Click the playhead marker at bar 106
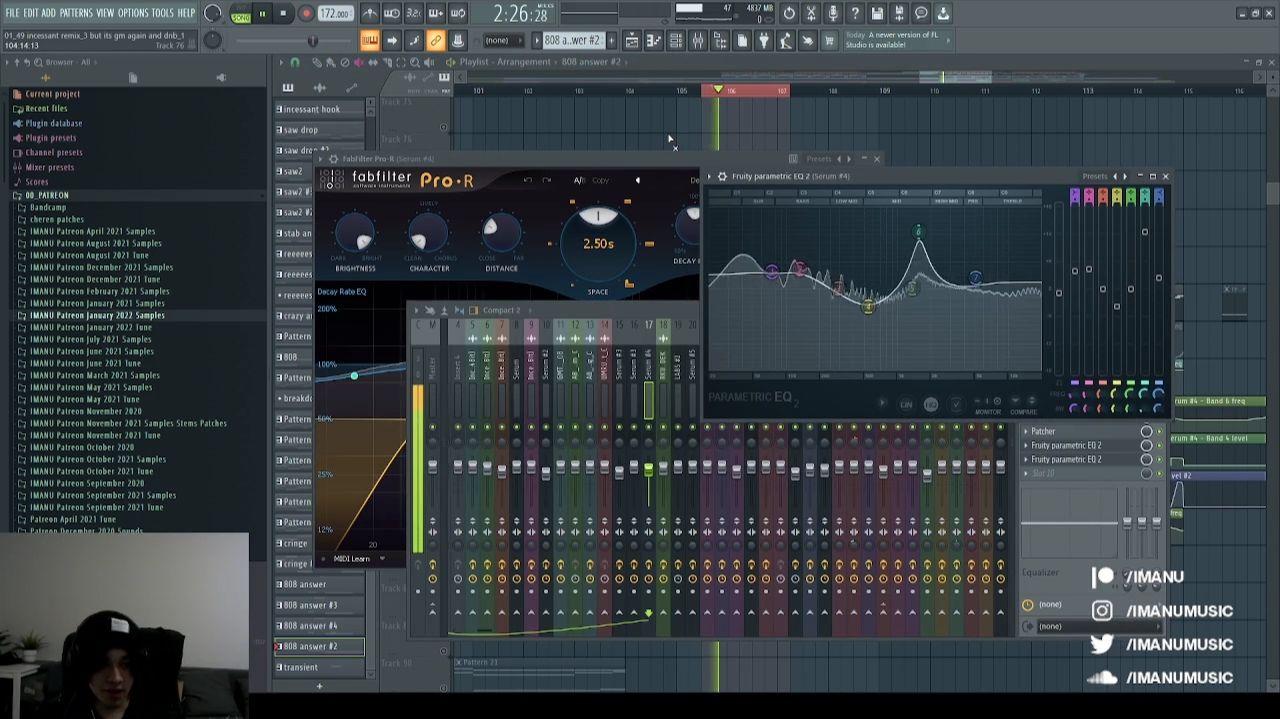Image resolution: width=1280 pixels, height=719 pixels. (717, 91)
